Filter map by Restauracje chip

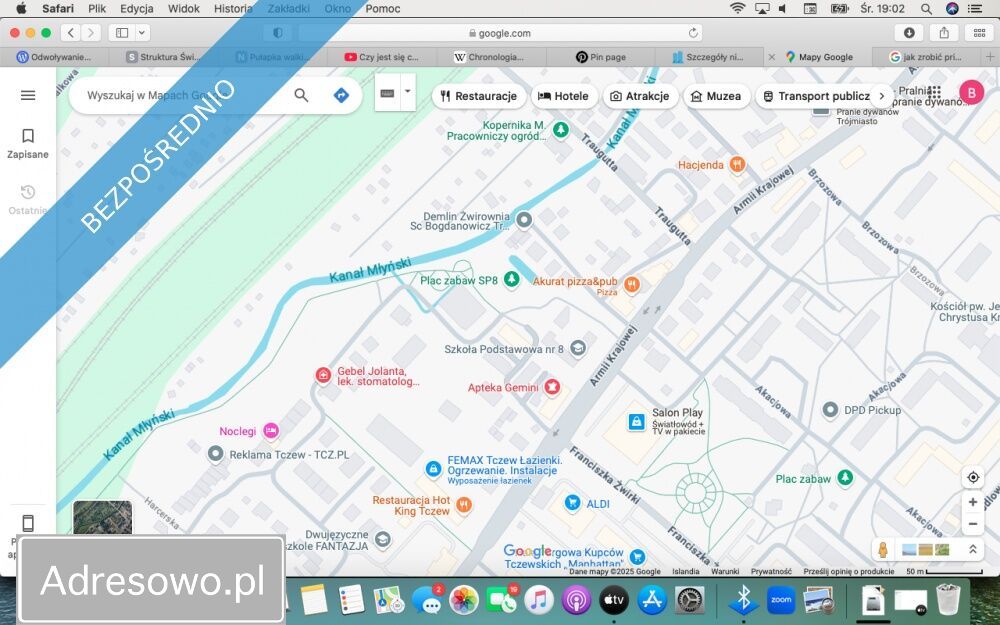(x=478, y=96)
